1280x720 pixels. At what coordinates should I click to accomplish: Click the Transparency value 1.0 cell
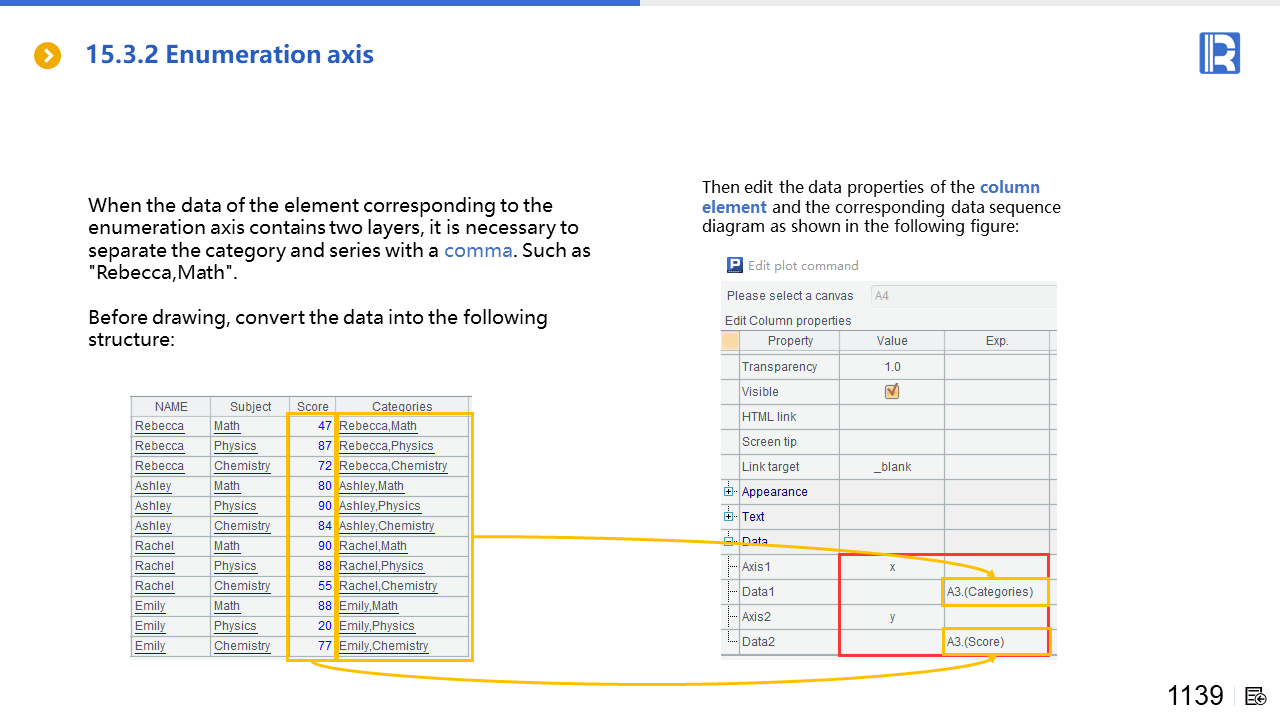[x=892, y=367]
